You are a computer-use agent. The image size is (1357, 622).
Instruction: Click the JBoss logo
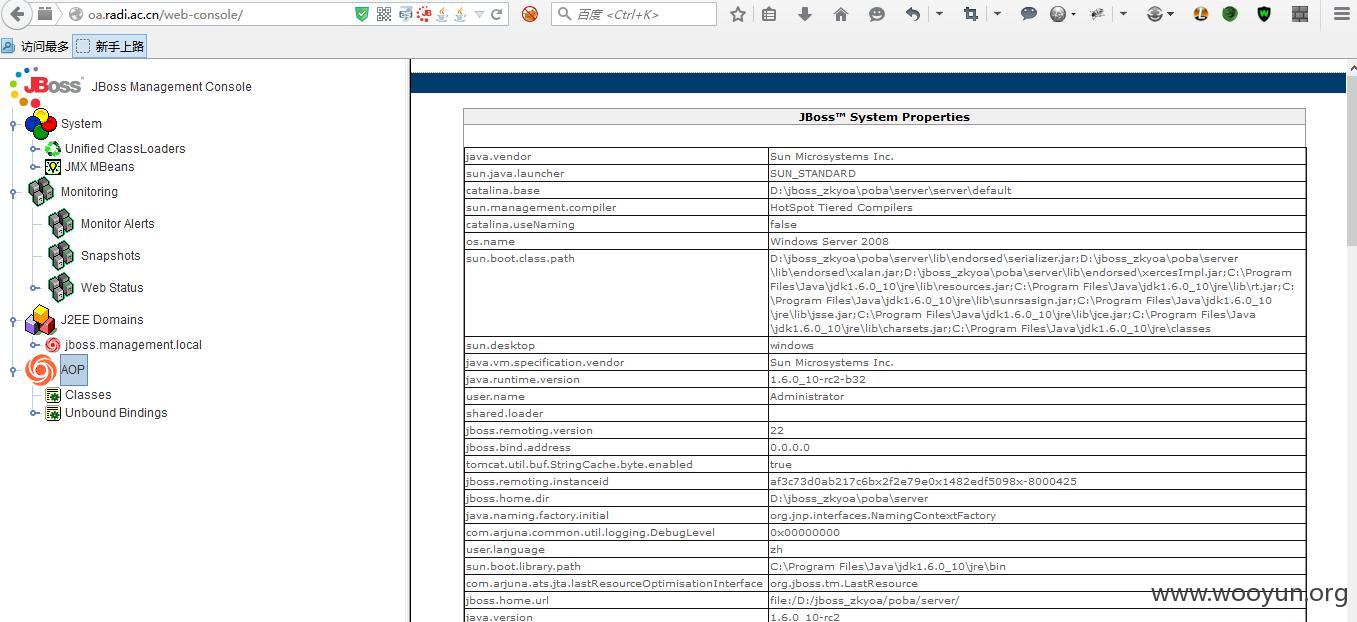coord(46,85)
